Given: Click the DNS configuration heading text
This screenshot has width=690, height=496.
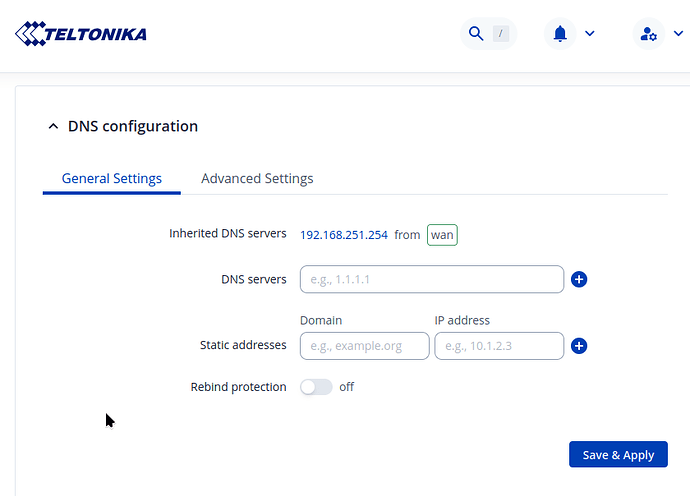Looking at the screenshot, I should point(133,127).
